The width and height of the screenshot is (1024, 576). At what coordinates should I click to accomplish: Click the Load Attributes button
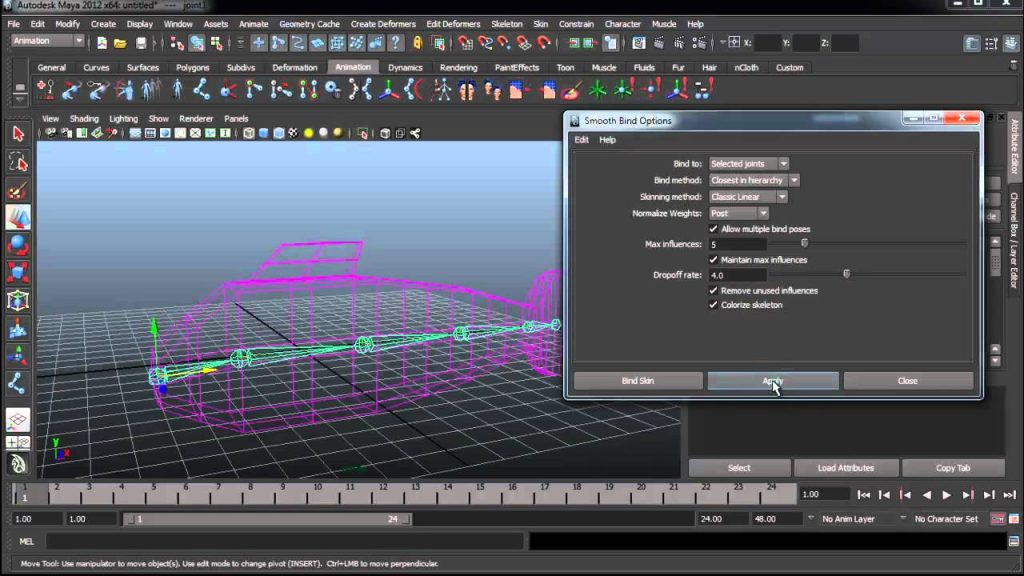click(x=846, y=468)
